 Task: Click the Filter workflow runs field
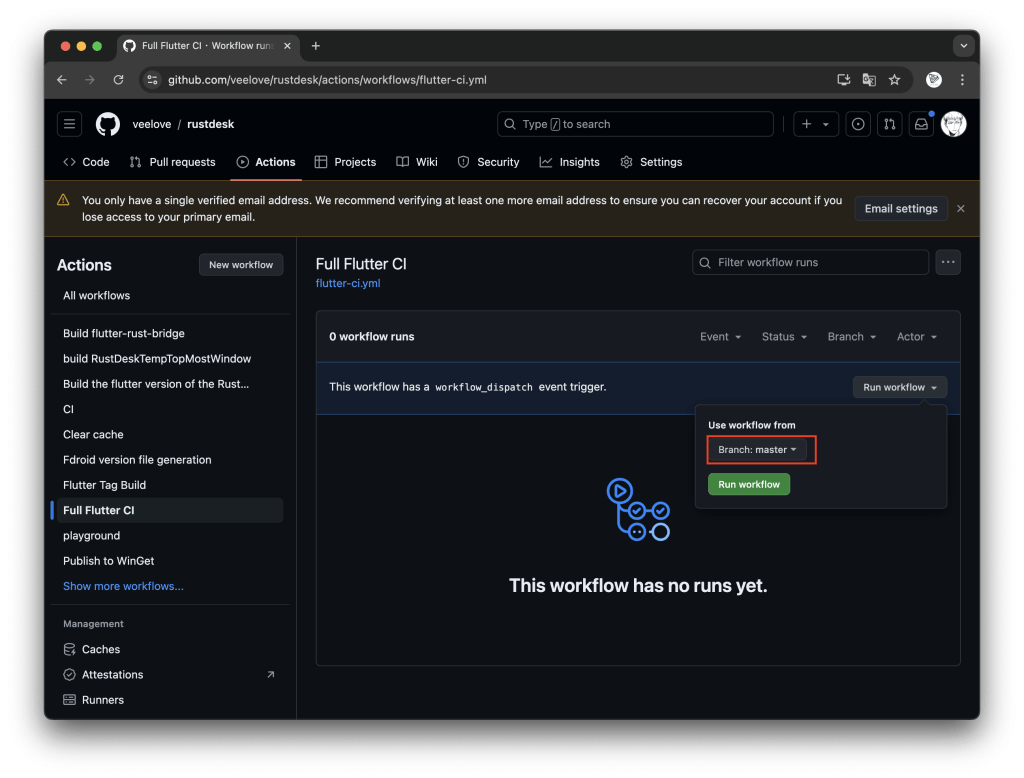[810, 261]
